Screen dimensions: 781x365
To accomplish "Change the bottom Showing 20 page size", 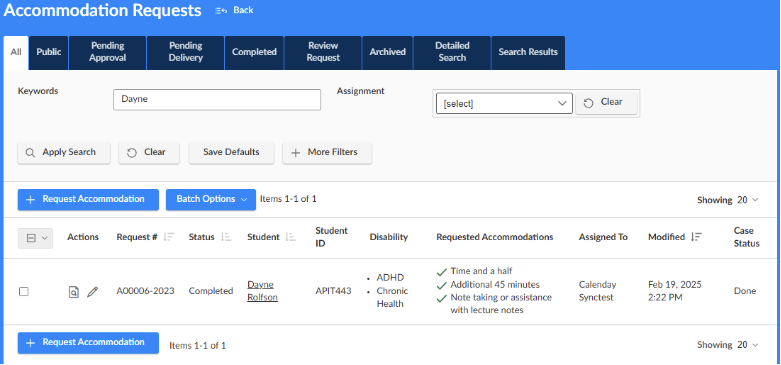I will pos(728,345).
